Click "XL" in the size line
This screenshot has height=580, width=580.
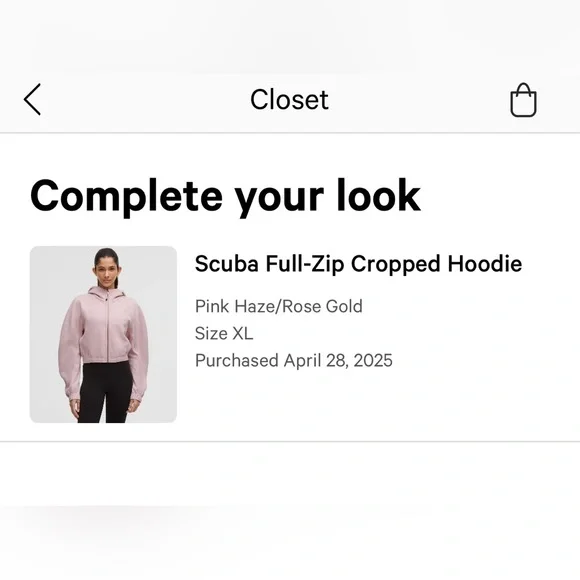click(243, 333)
